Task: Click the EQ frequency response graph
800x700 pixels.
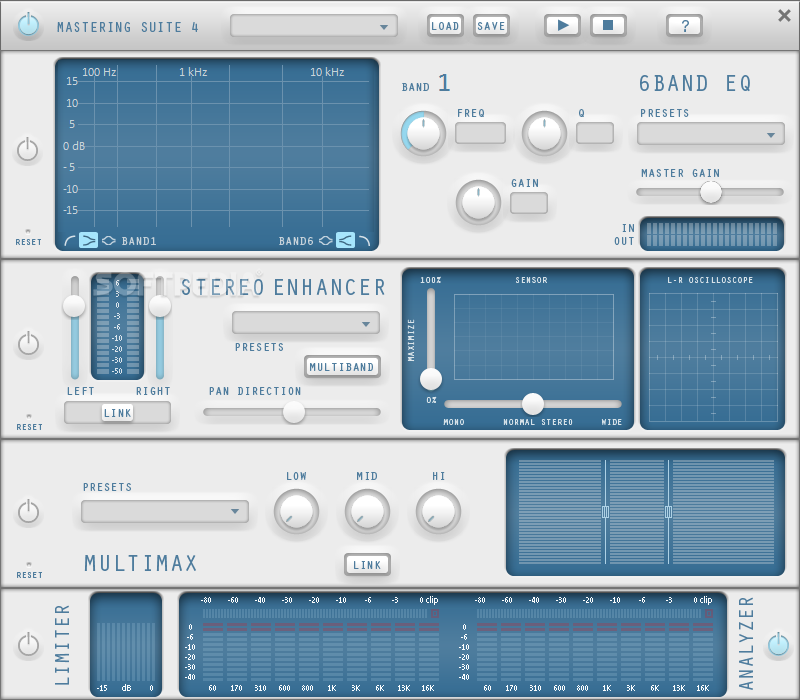Action: (x=217, y=154)
